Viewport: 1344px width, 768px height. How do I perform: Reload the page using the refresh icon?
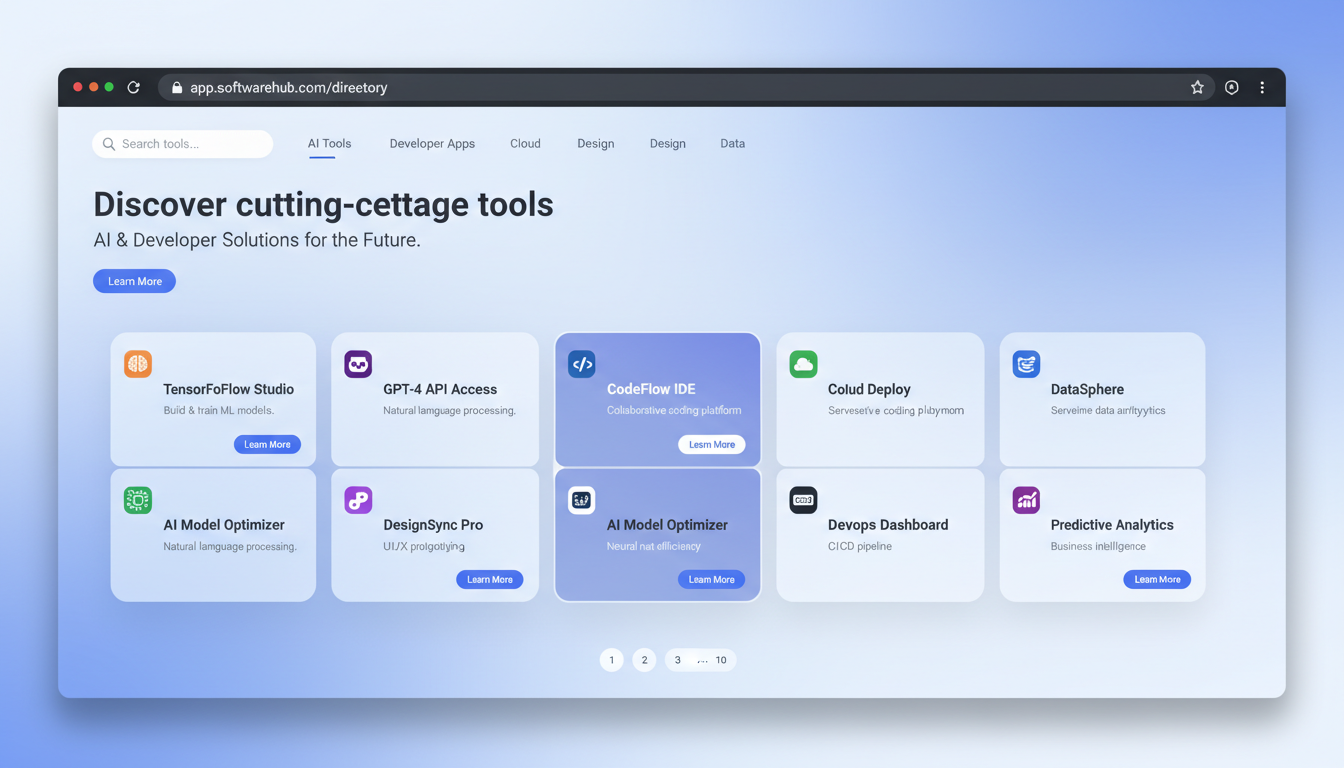pos(134,87)
